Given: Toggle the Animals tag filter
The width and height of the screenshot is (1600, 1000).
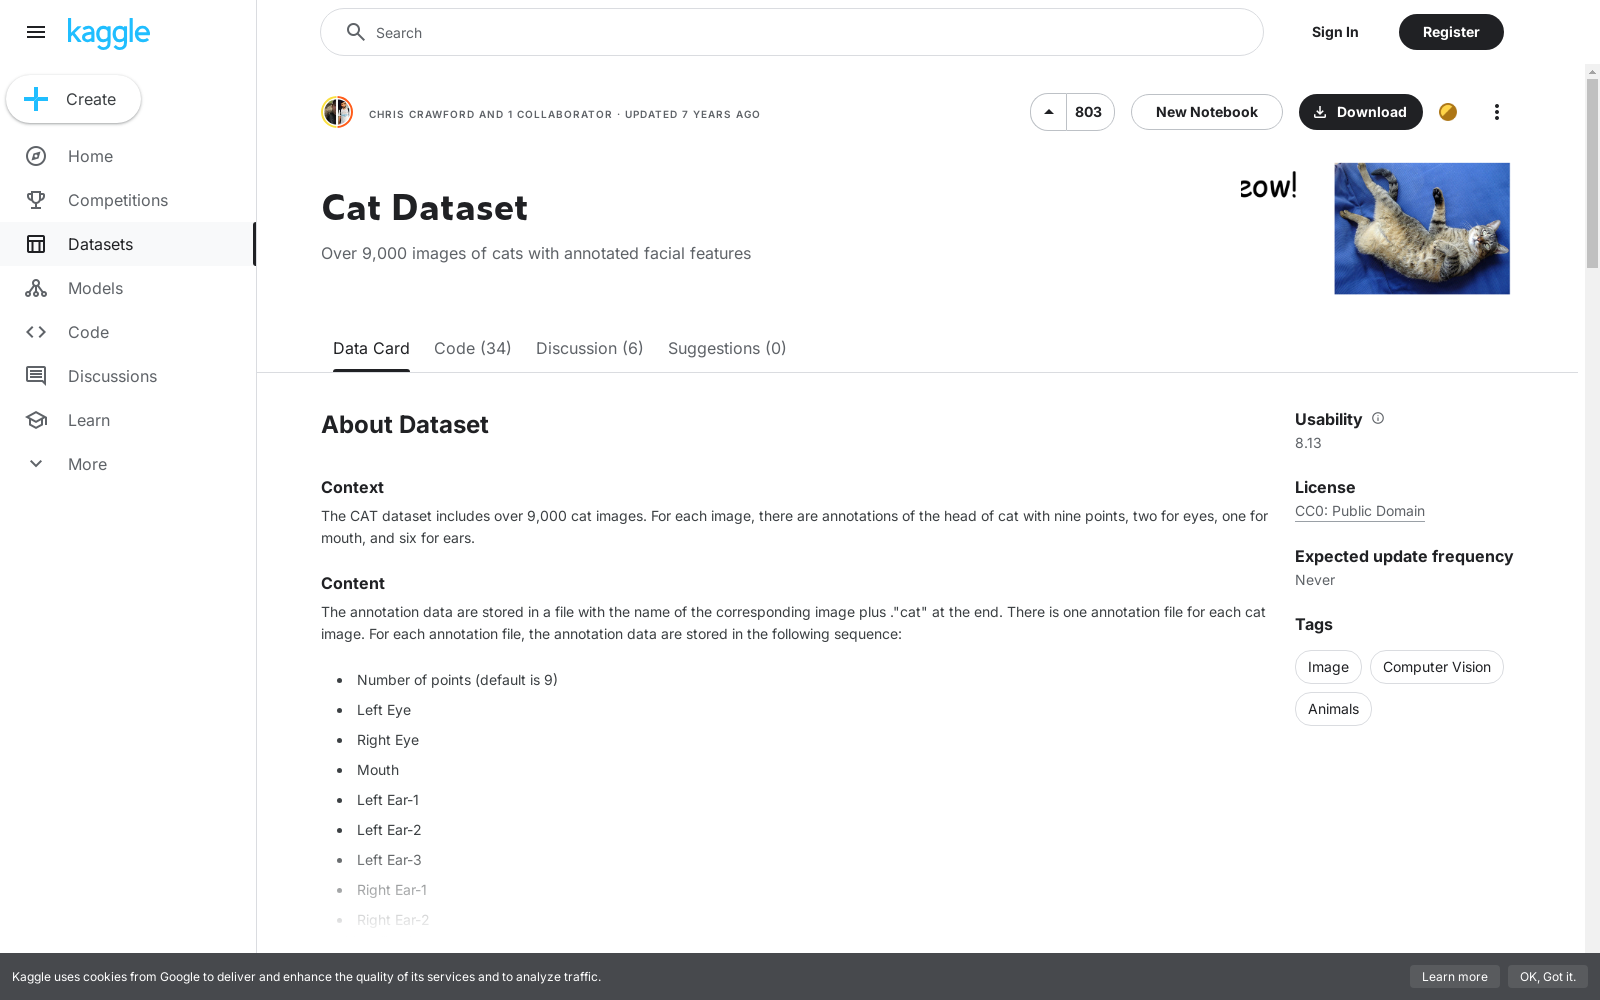Looking at the screenshot, I should [x=1332, y=709].
